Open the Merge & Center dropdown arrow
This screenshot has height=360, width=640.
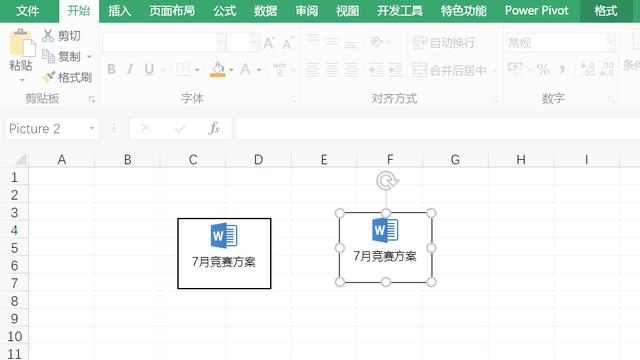tap(494, 71)
